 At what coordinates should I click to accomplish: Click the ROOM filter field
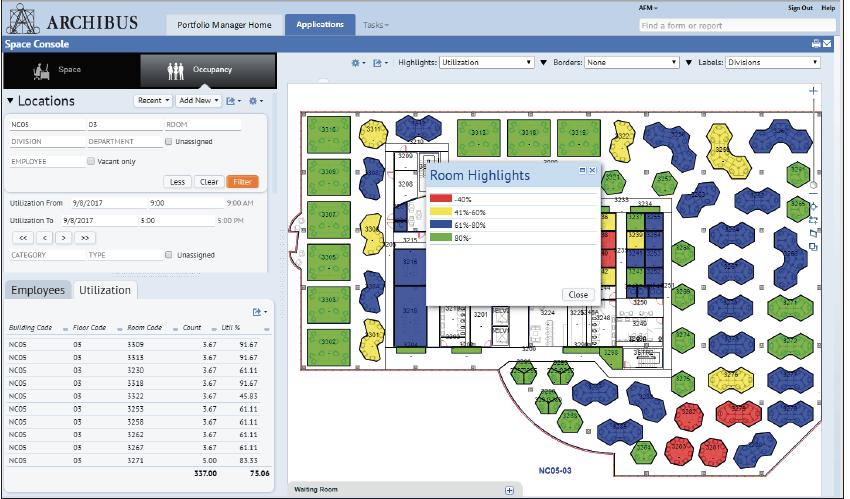tap(203, 125)
